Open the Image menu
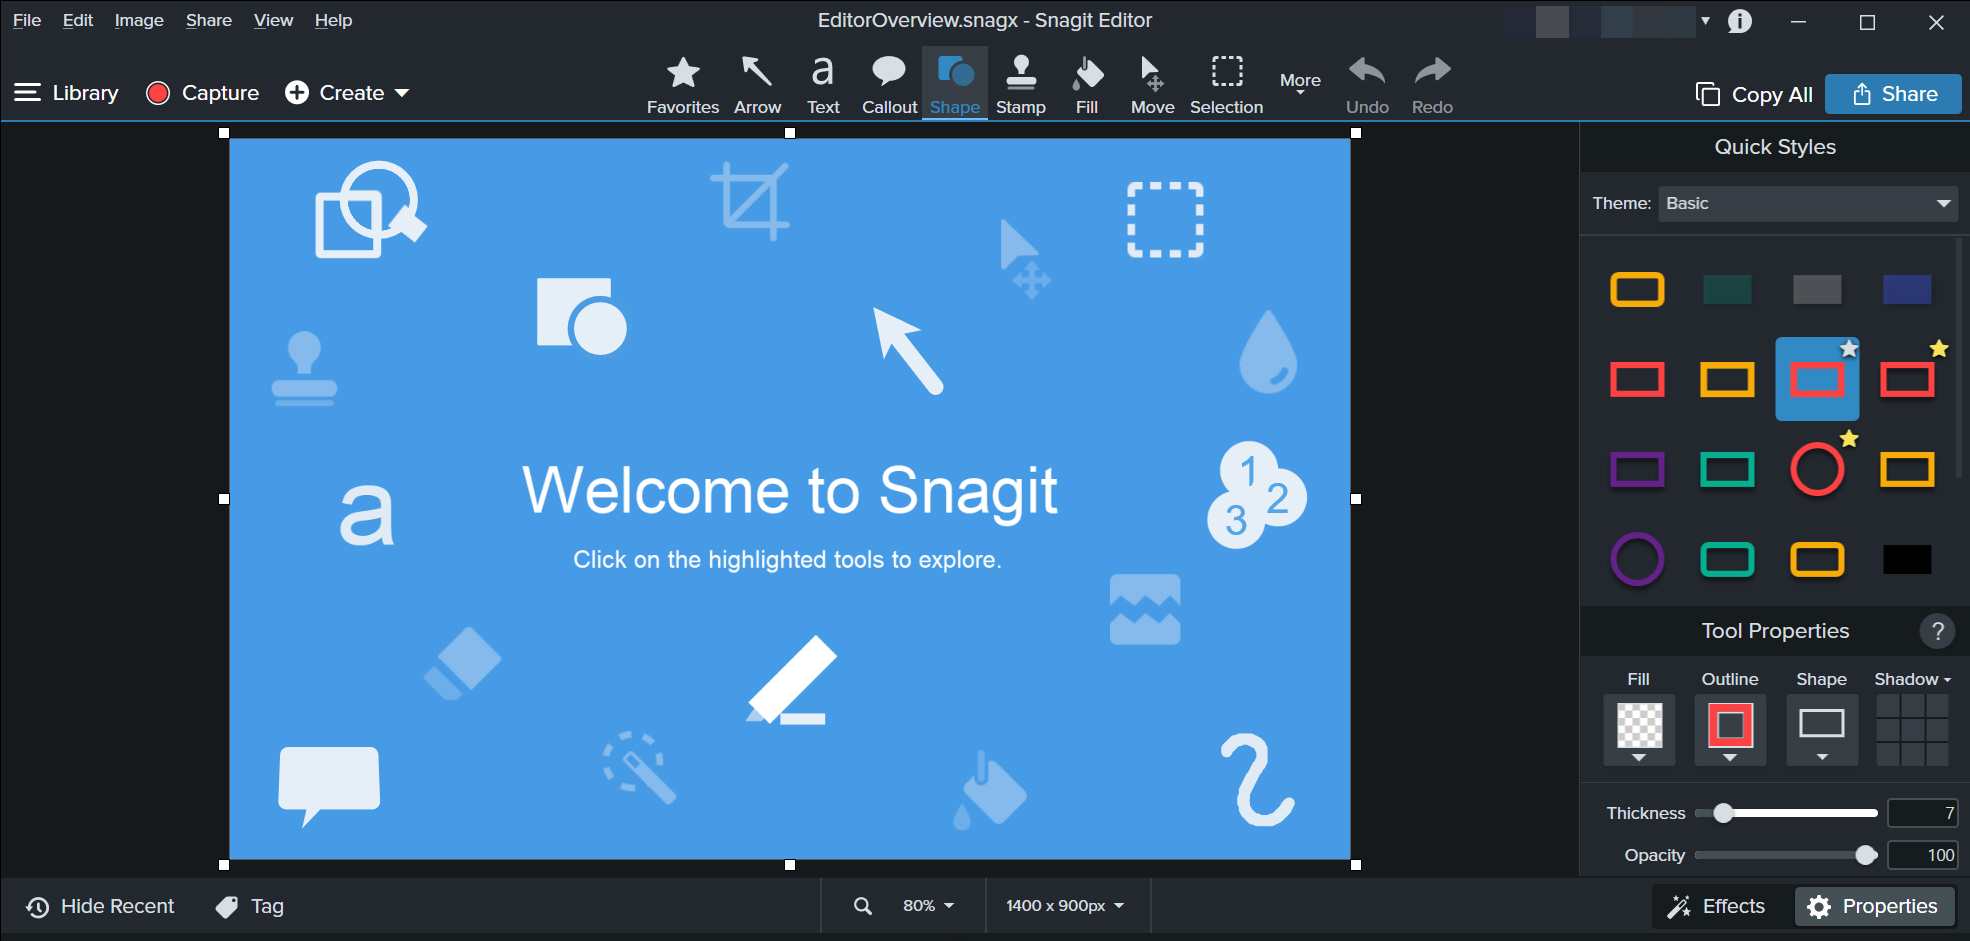Screen dimensions: 1970x941 tap(138, 20)
